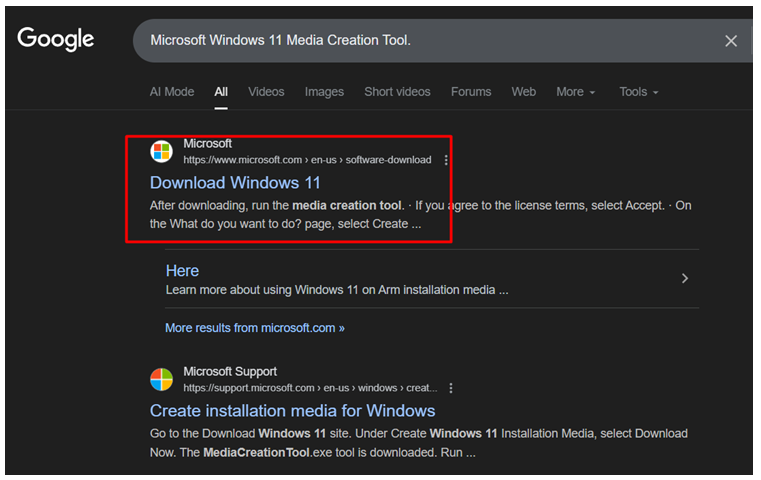Screen dimensions: 761x480
Task: Switch to the Images tab
Action: (x=324, y=92)
